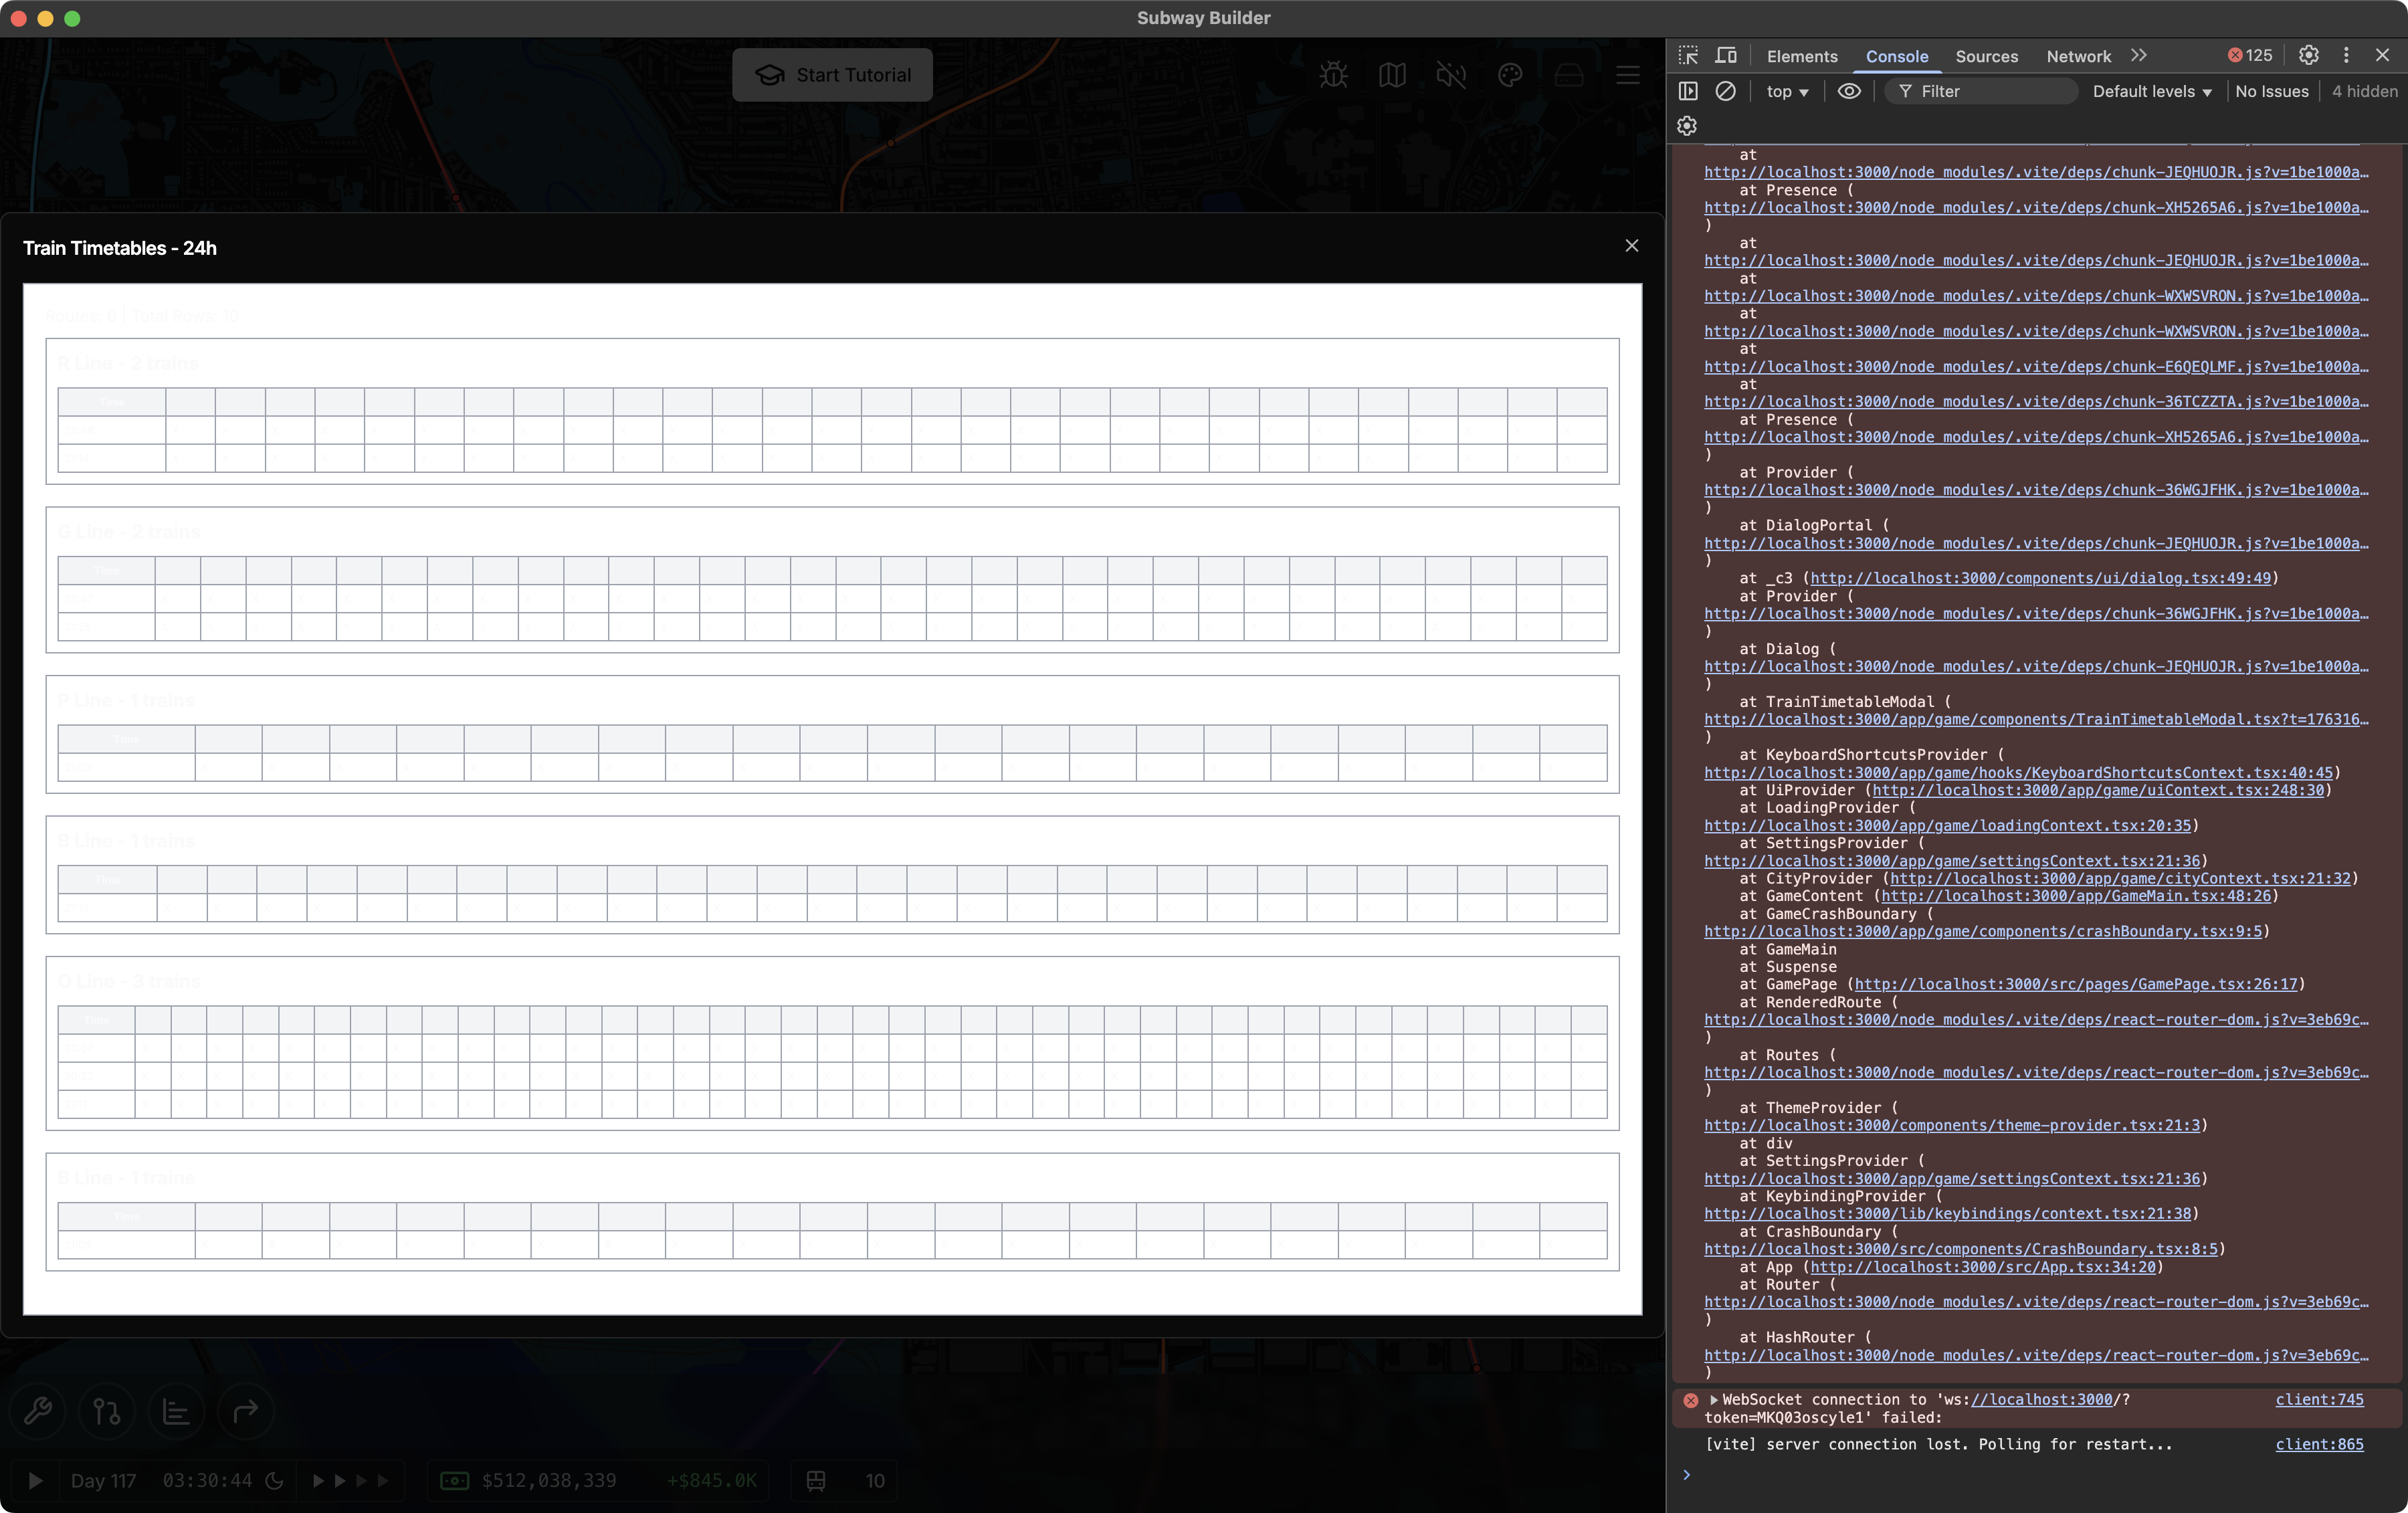Image resolution: width=2408 pixels, height=1513 pixels.
Task: Click the redo arrow icon
Action: click(x=245, y=1412)
